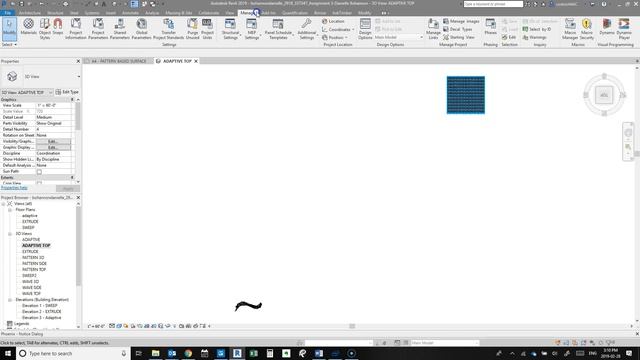
Task: Launch Dynamo
Action: tap(607, 27)
